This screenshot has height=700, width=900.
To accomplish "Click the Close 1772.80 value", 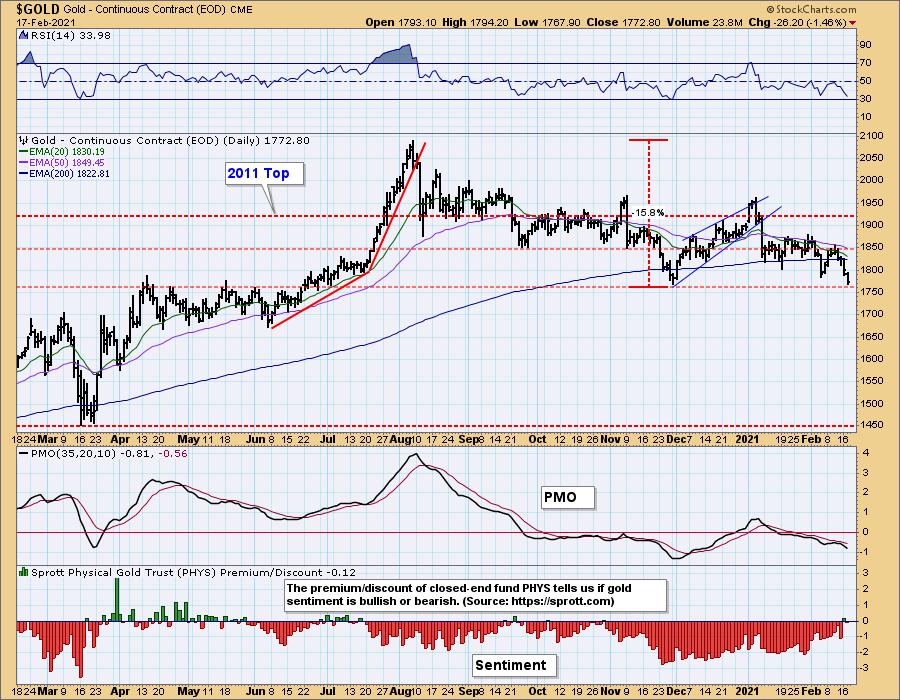I will click(x=624, y=22).
